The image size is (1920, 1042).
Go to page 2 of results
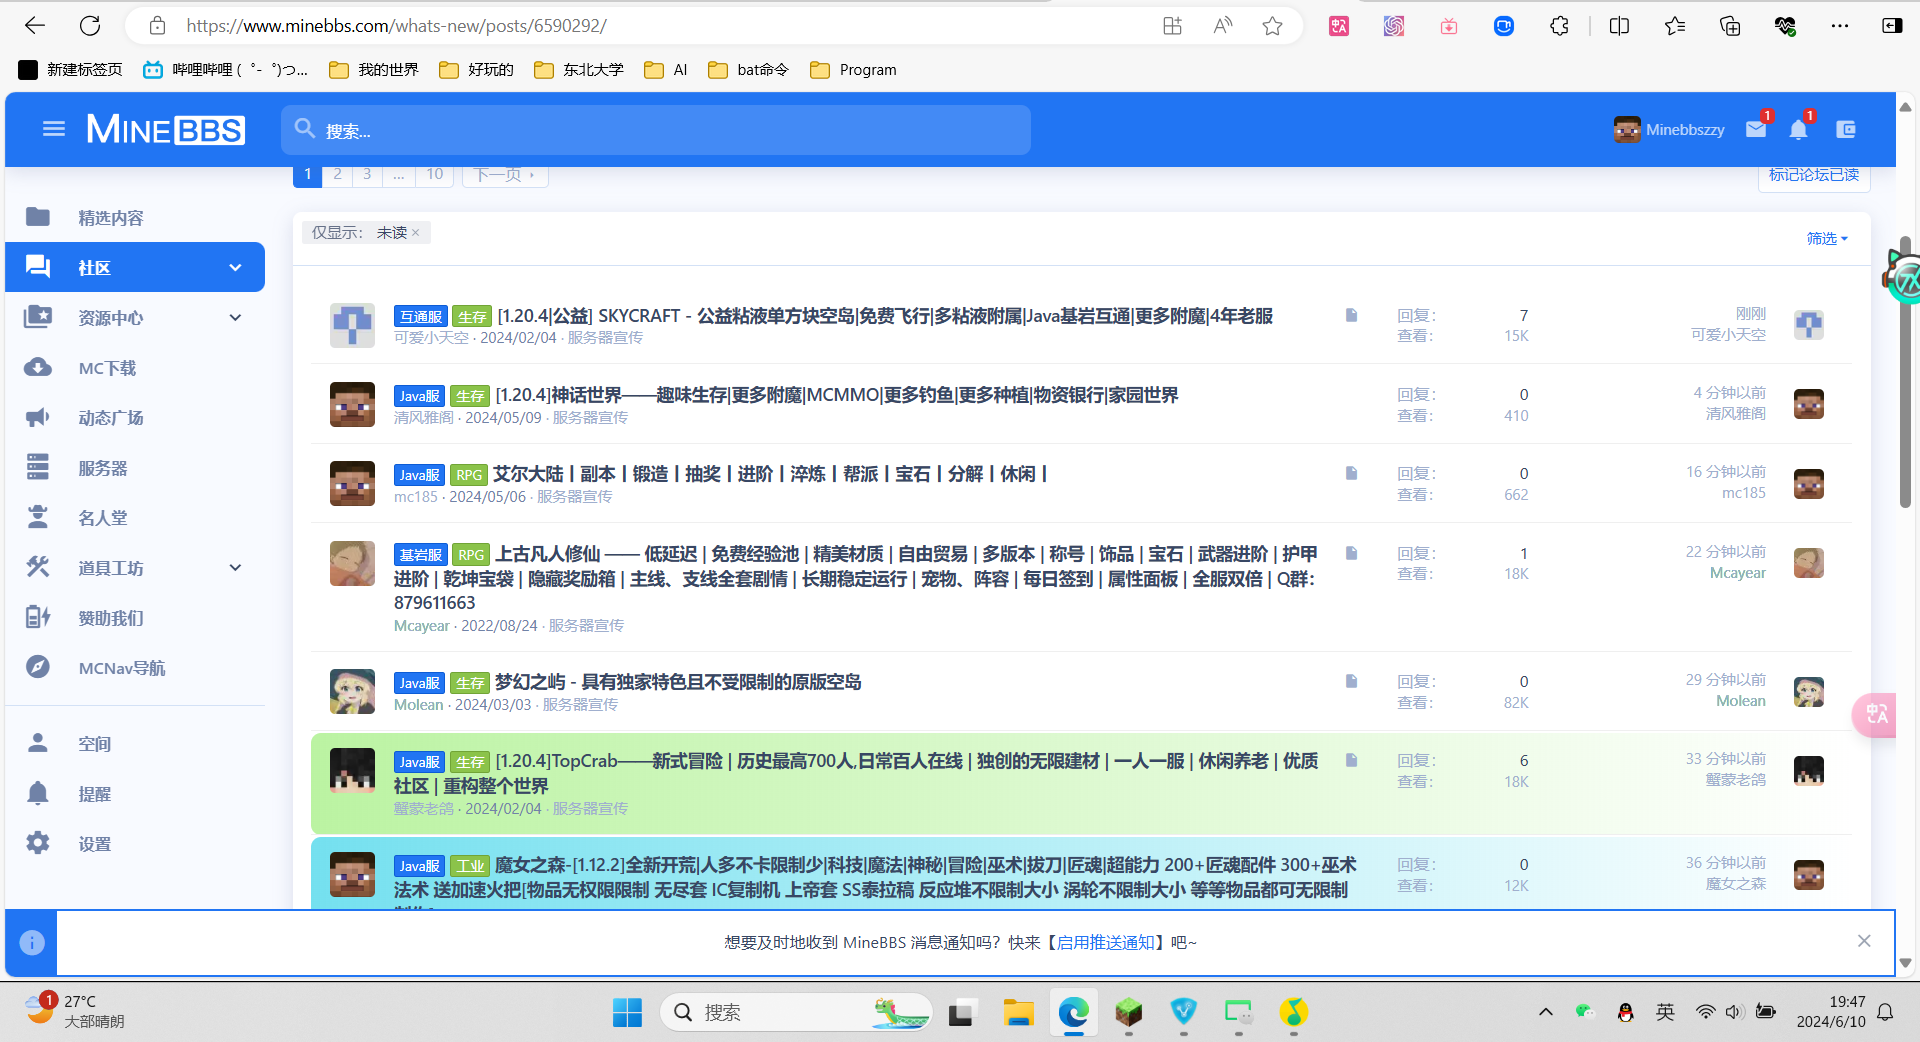[x=338, y=175]
